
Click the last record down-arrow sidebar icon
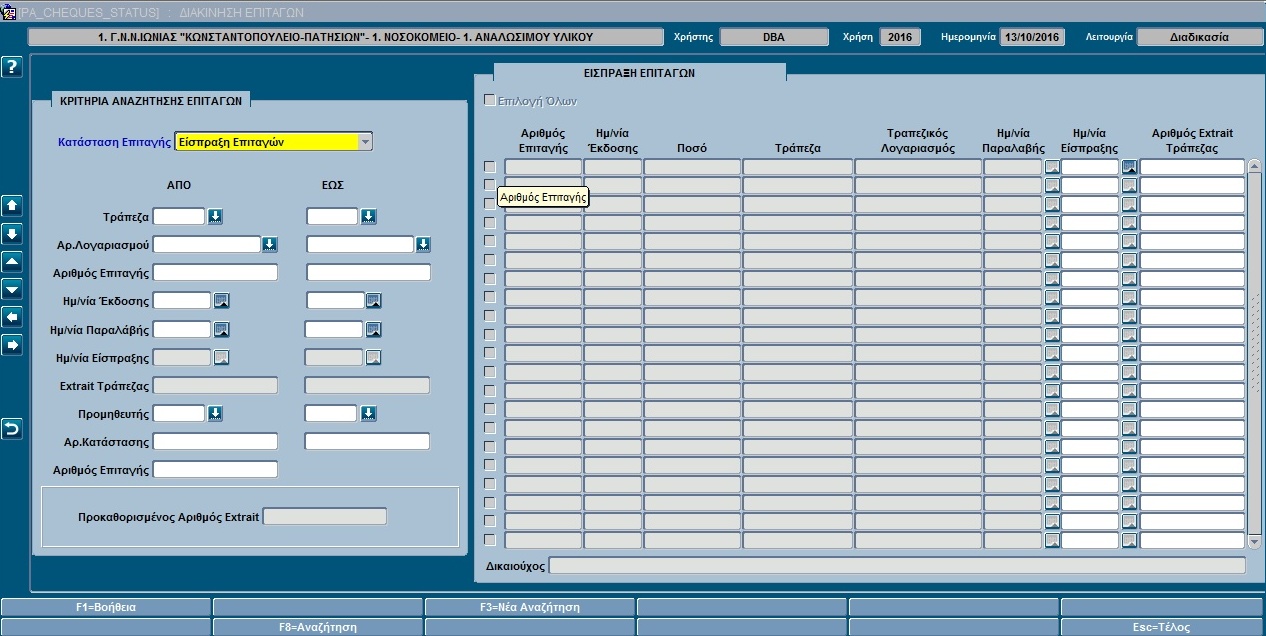click(x=12, y=234)
